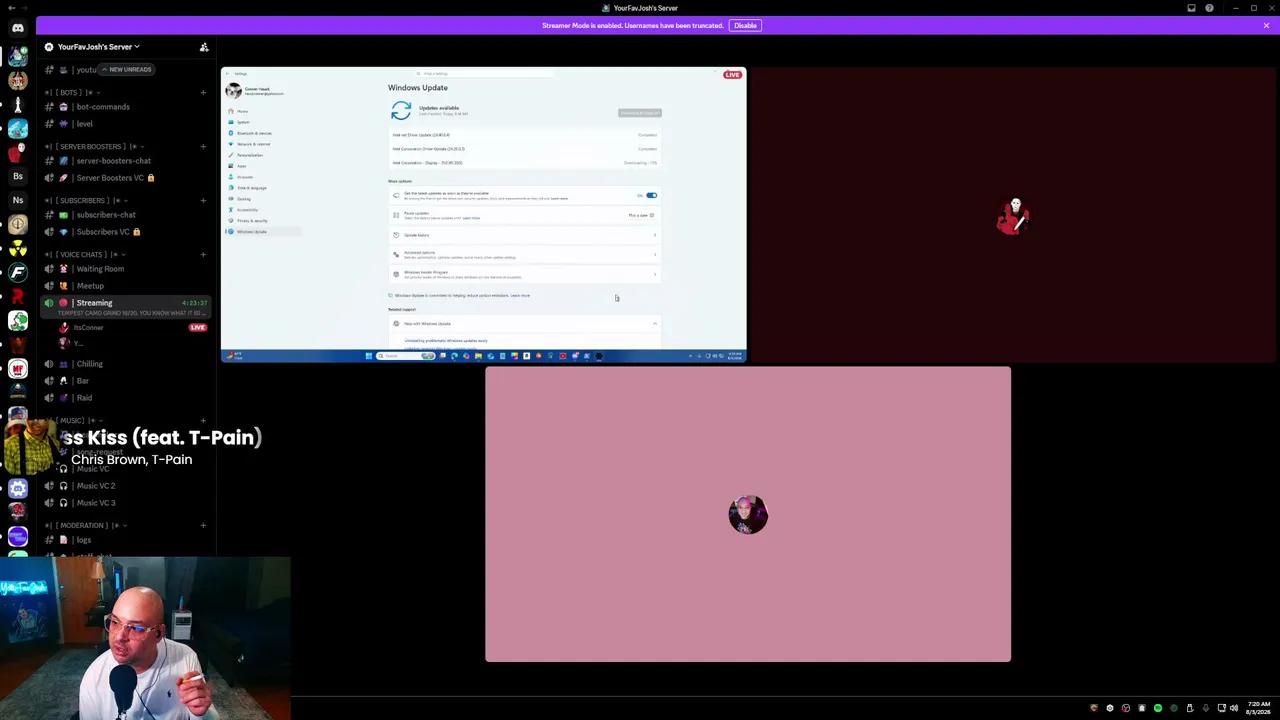The image size is (1280, 720).
Task: Open the bot-commands channel
Action: [x=126, y=107]
